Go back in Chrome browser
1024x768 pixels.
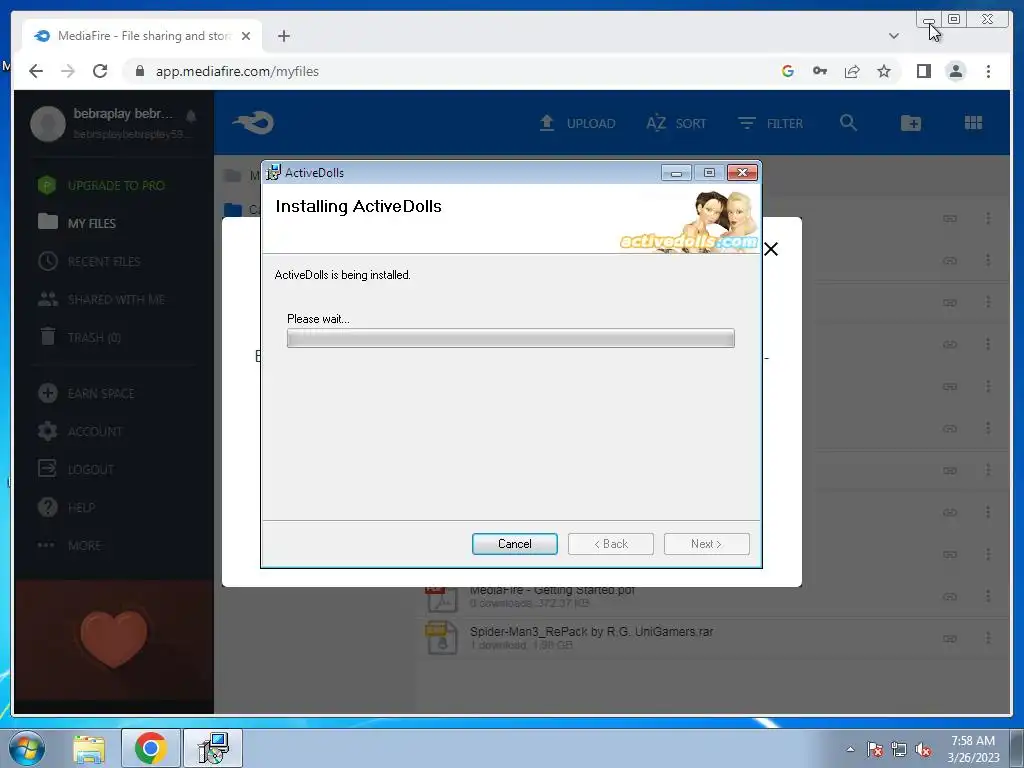coord(36,71)
